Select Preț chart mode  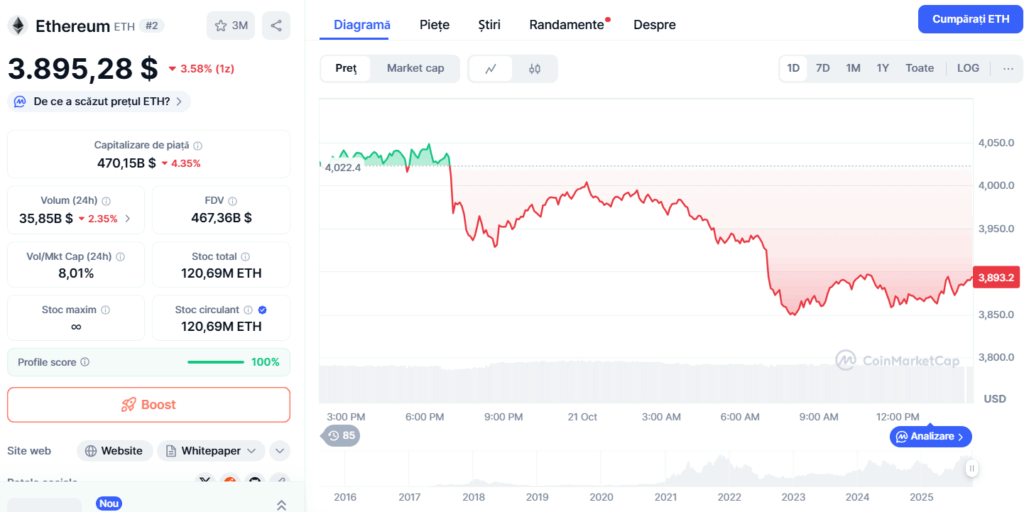tap(346, 69)
